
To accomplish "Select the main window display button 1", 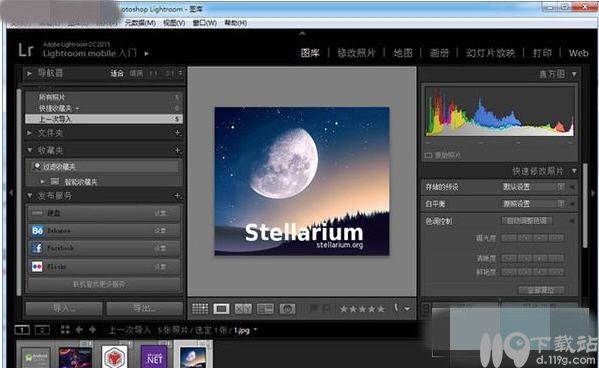I will (x=22, y=330).
